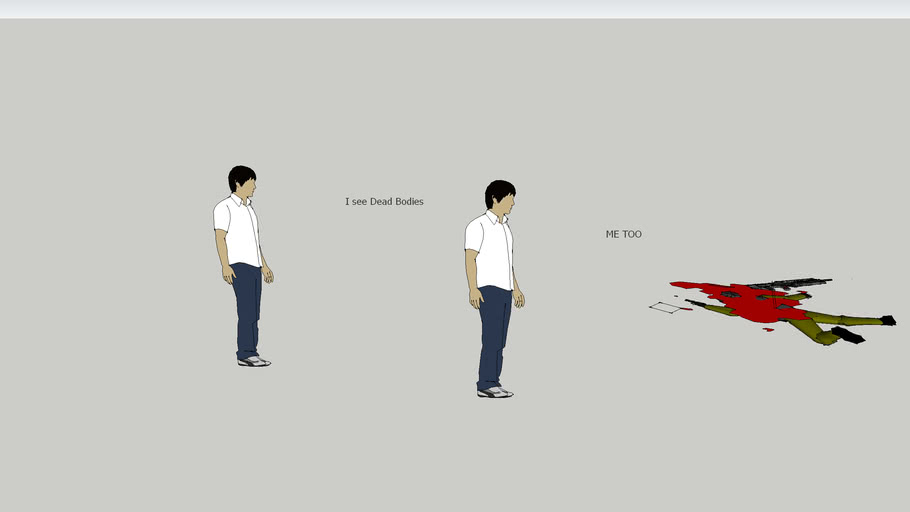Pick the left man's sneakers
910x512 pixels.
click(253, 361)
